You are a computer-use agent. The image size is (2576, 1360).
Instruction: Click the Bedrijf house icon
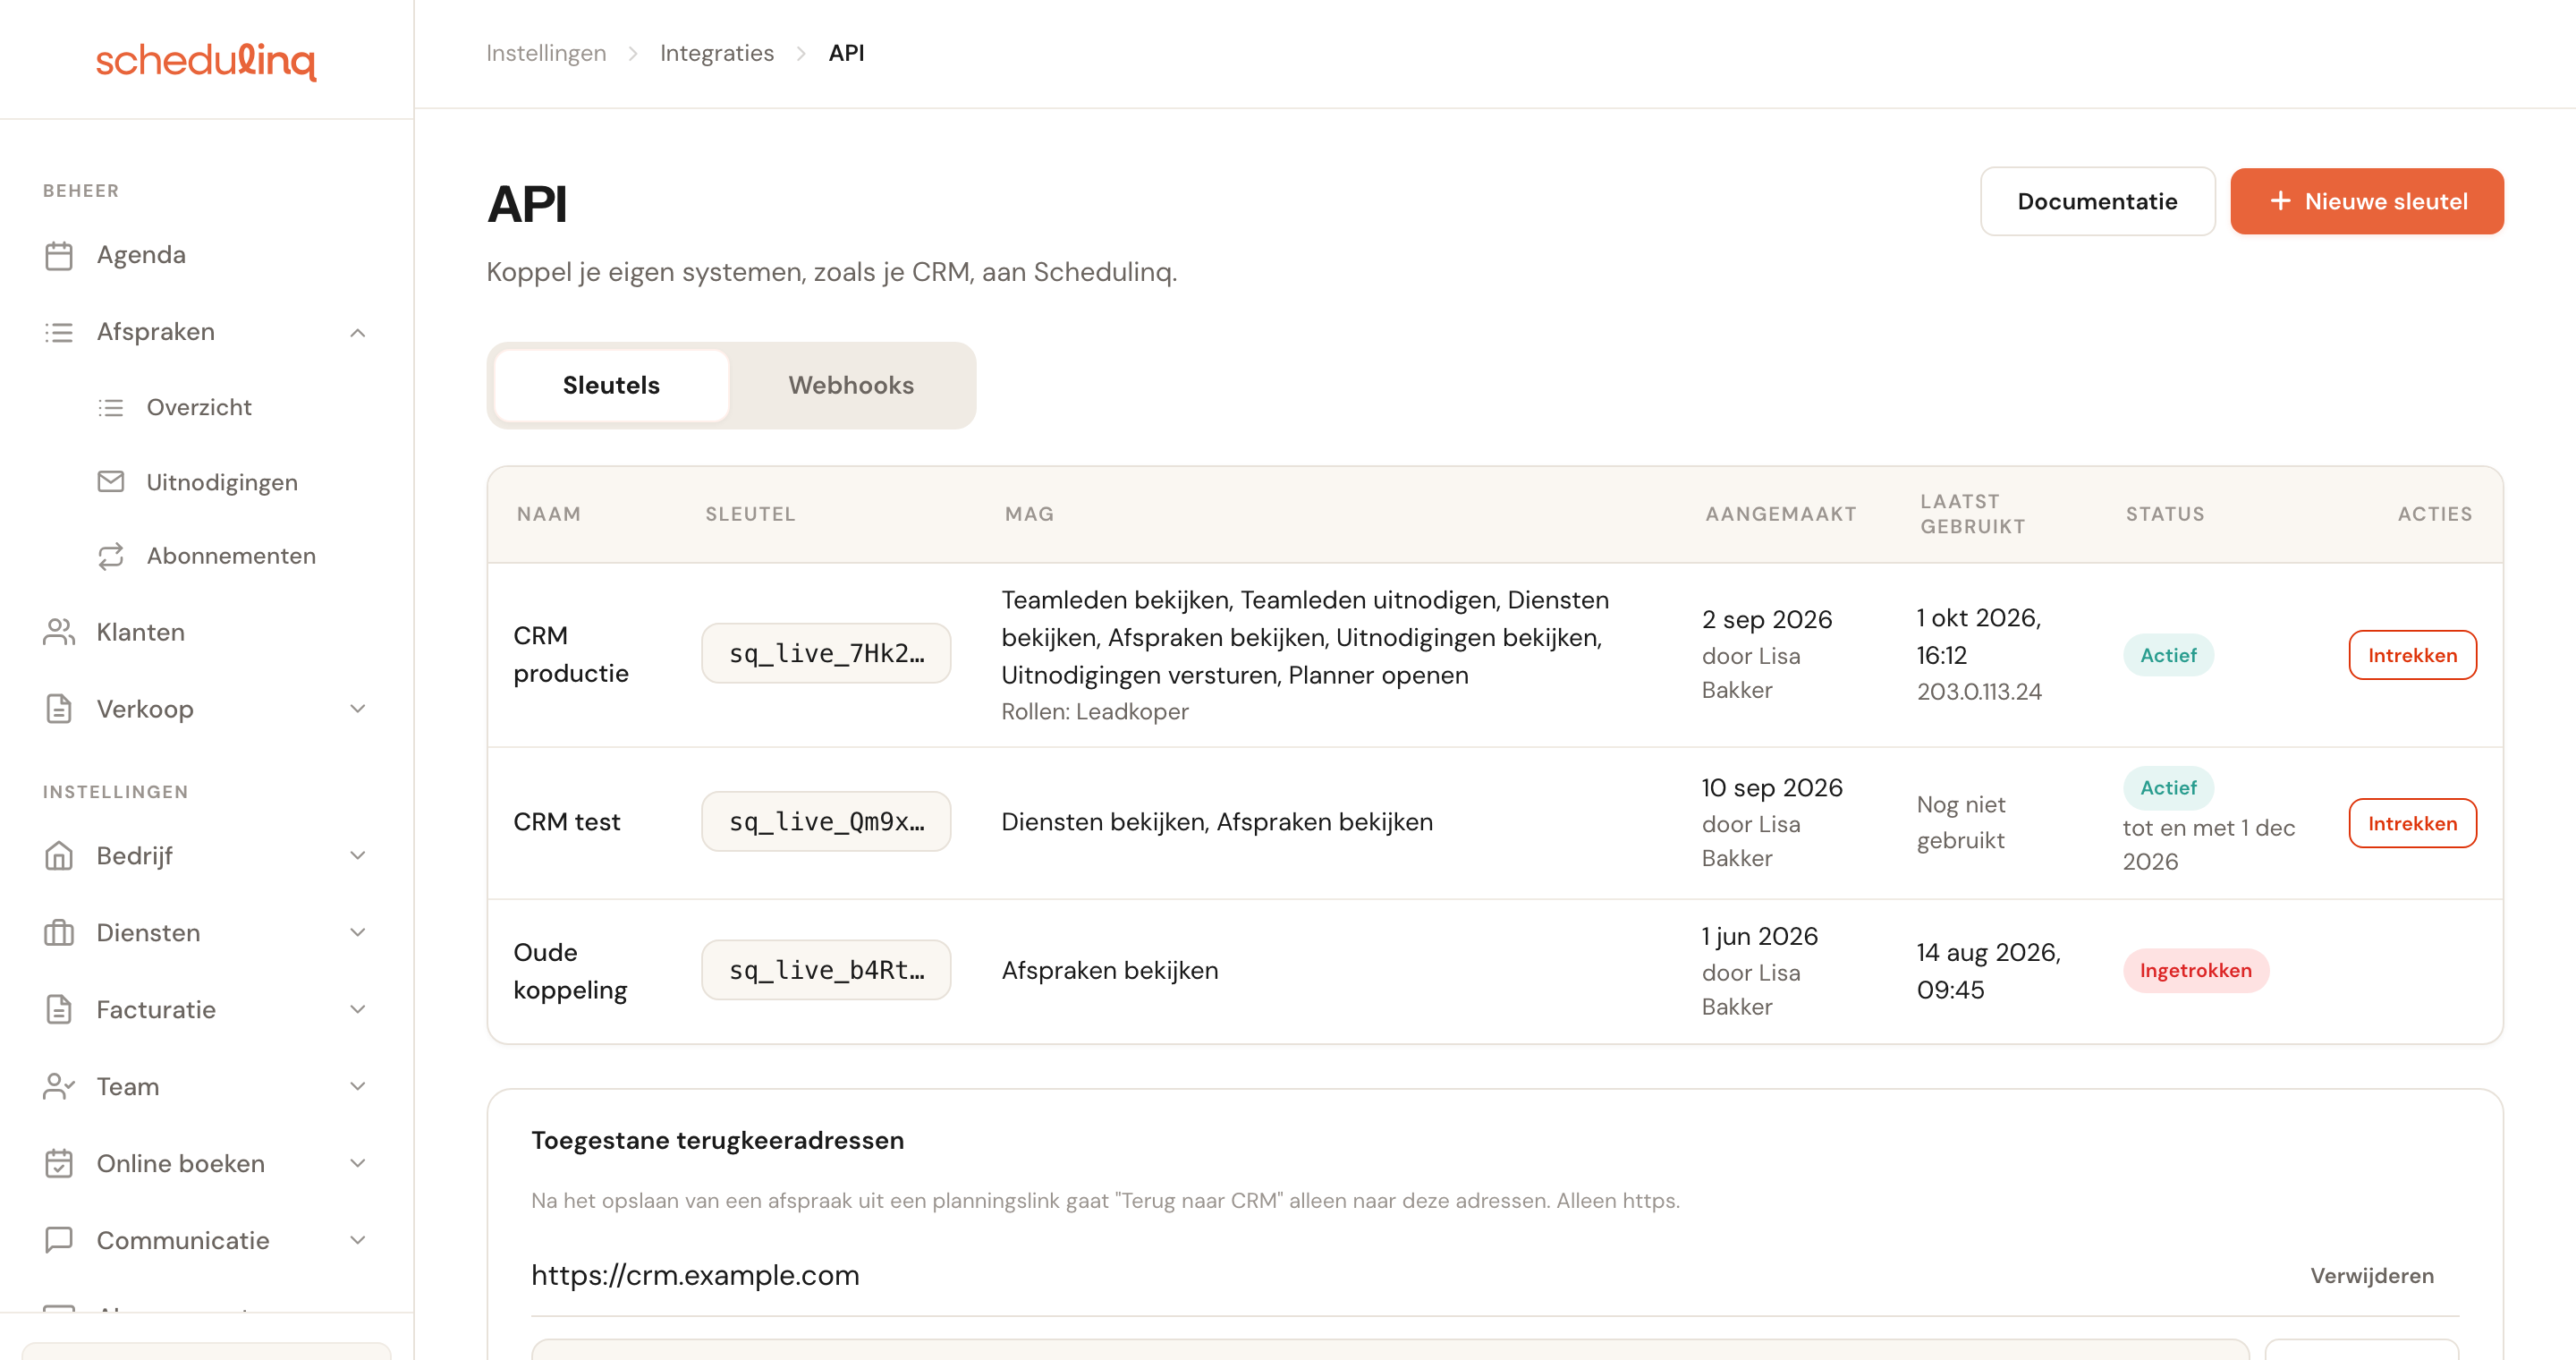pyautogui.click(x=59, y=856)
